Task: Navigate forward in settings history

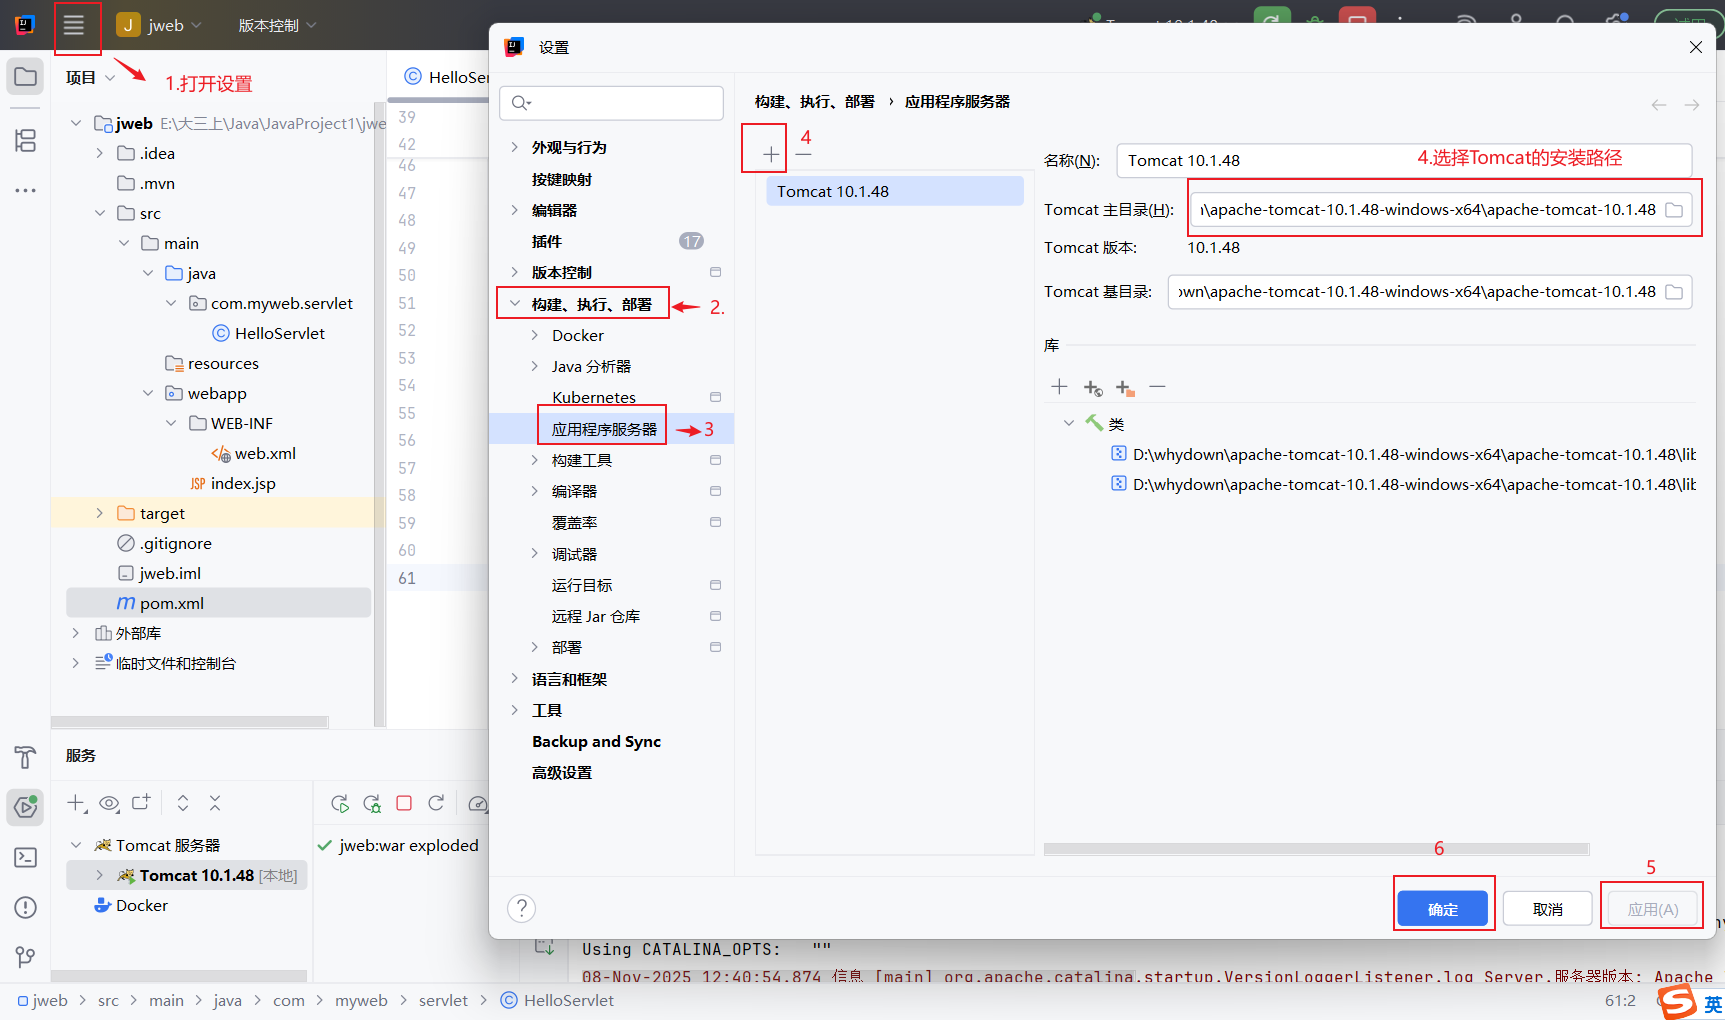Action: click(1692, 105)
